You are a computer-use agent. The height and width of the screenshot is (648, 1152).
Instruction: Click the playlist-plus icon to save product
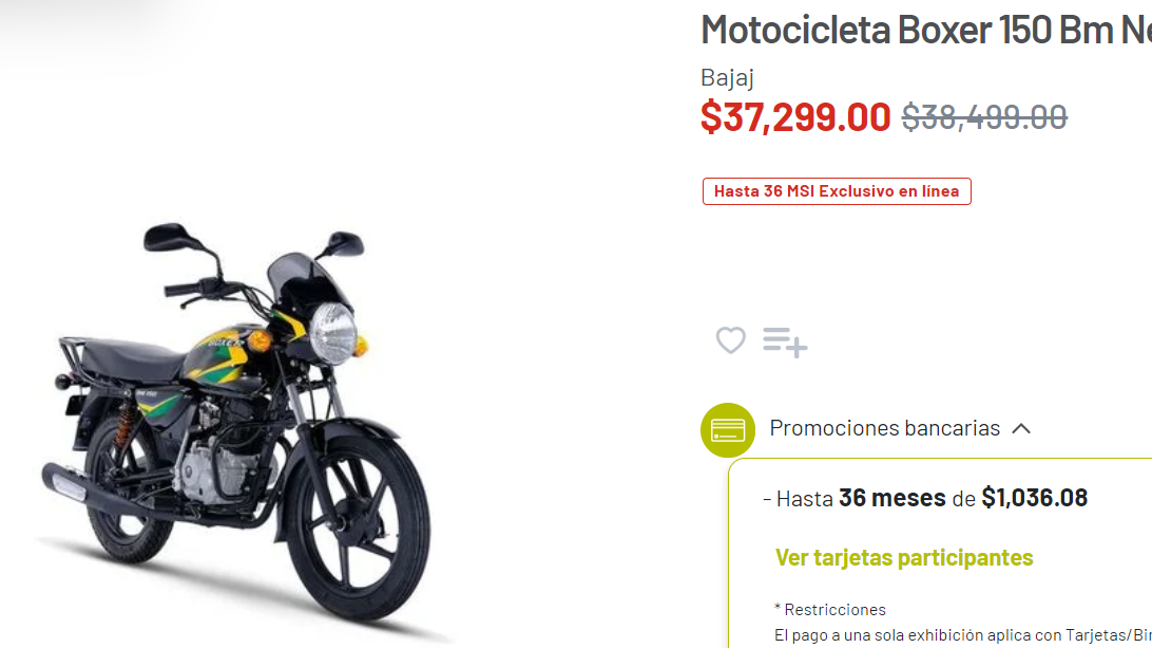(x=784, y=341)
